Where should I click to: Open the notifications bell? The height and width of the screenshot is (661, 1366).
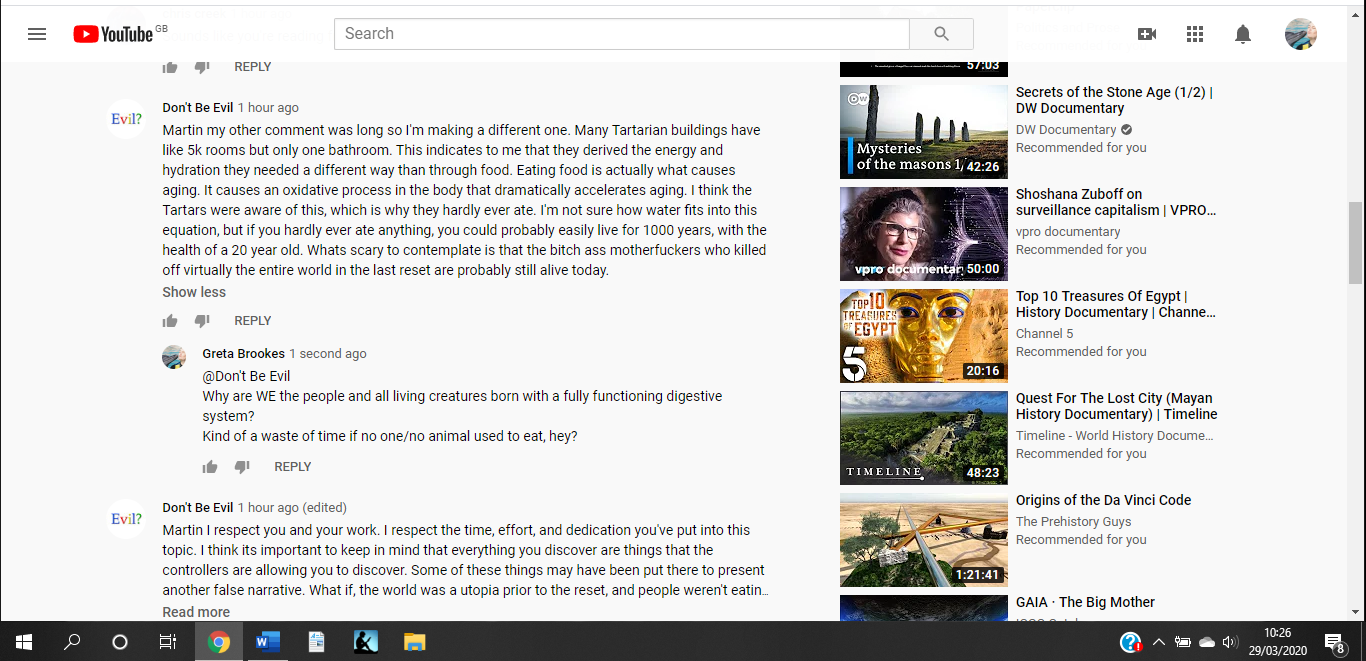[x=1243, y=34]
